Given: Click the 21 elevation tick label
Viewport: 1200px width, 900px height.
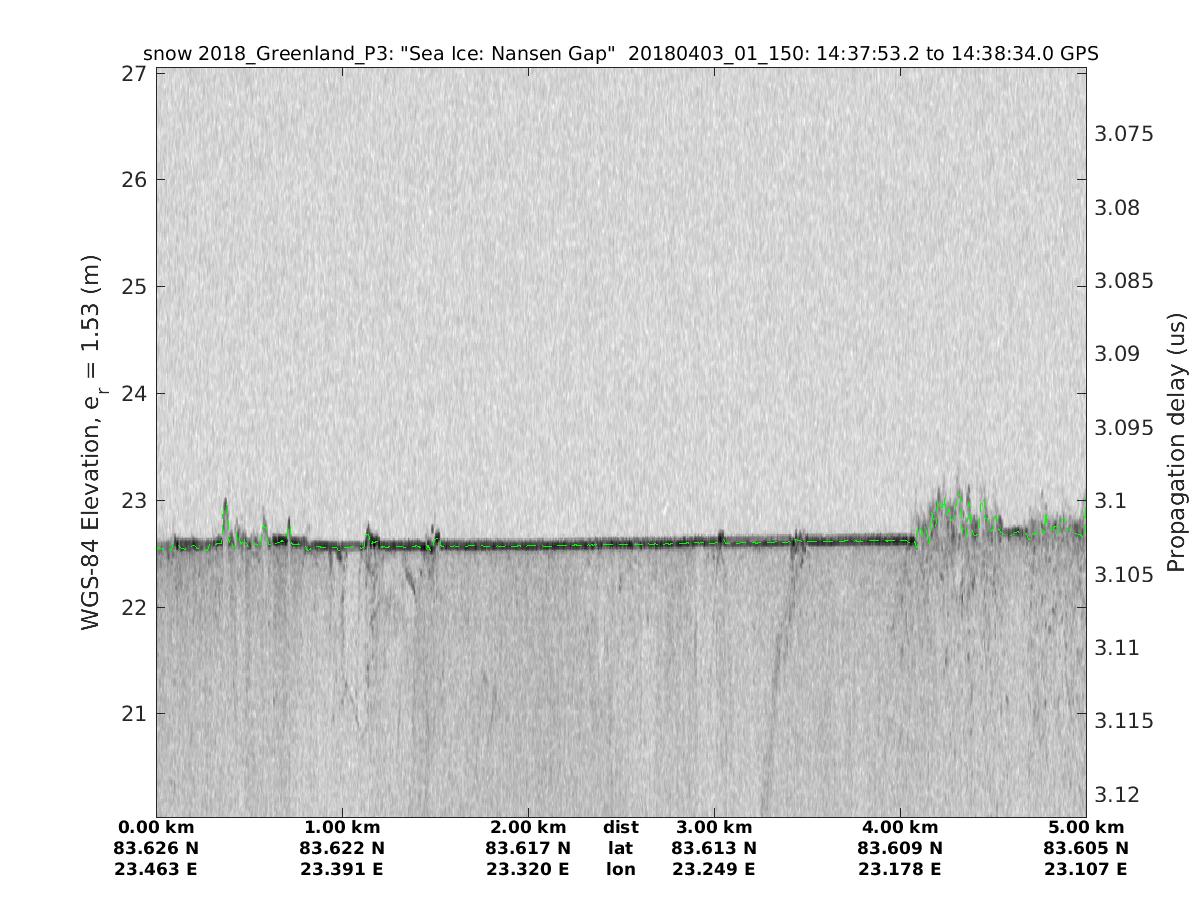Looking at the screenshot, I should pyautogui.click(x=134, y=714).
